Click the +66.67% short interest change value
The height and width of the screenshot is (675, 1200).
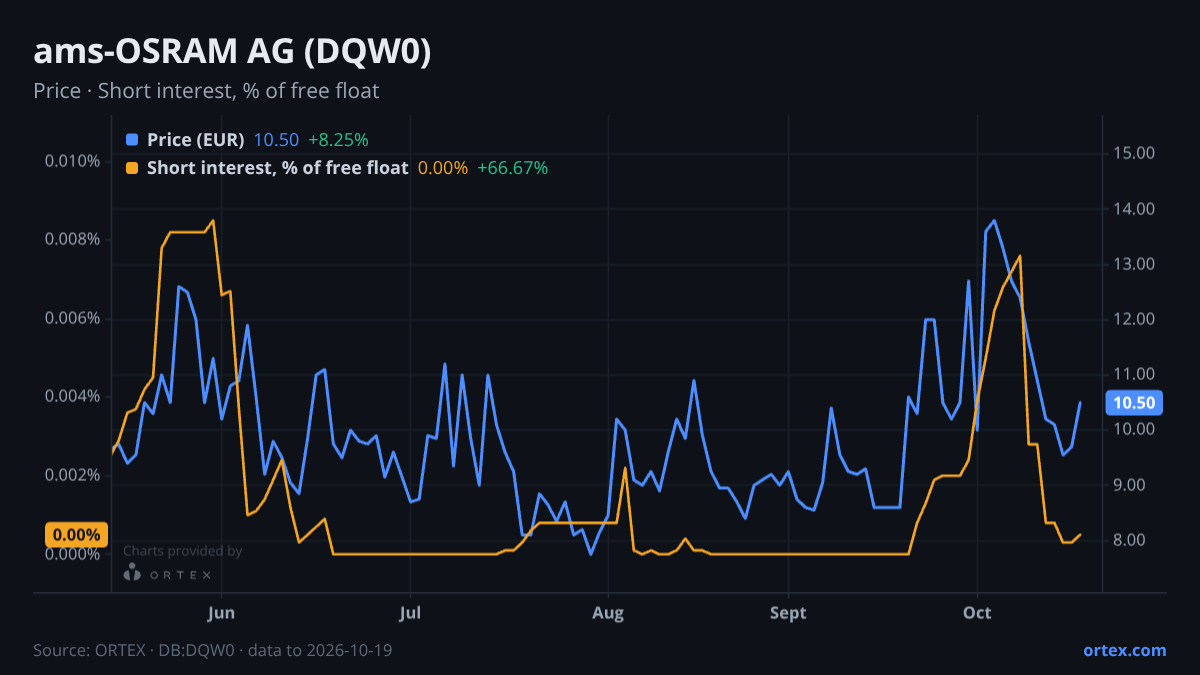tap(512, 168)
